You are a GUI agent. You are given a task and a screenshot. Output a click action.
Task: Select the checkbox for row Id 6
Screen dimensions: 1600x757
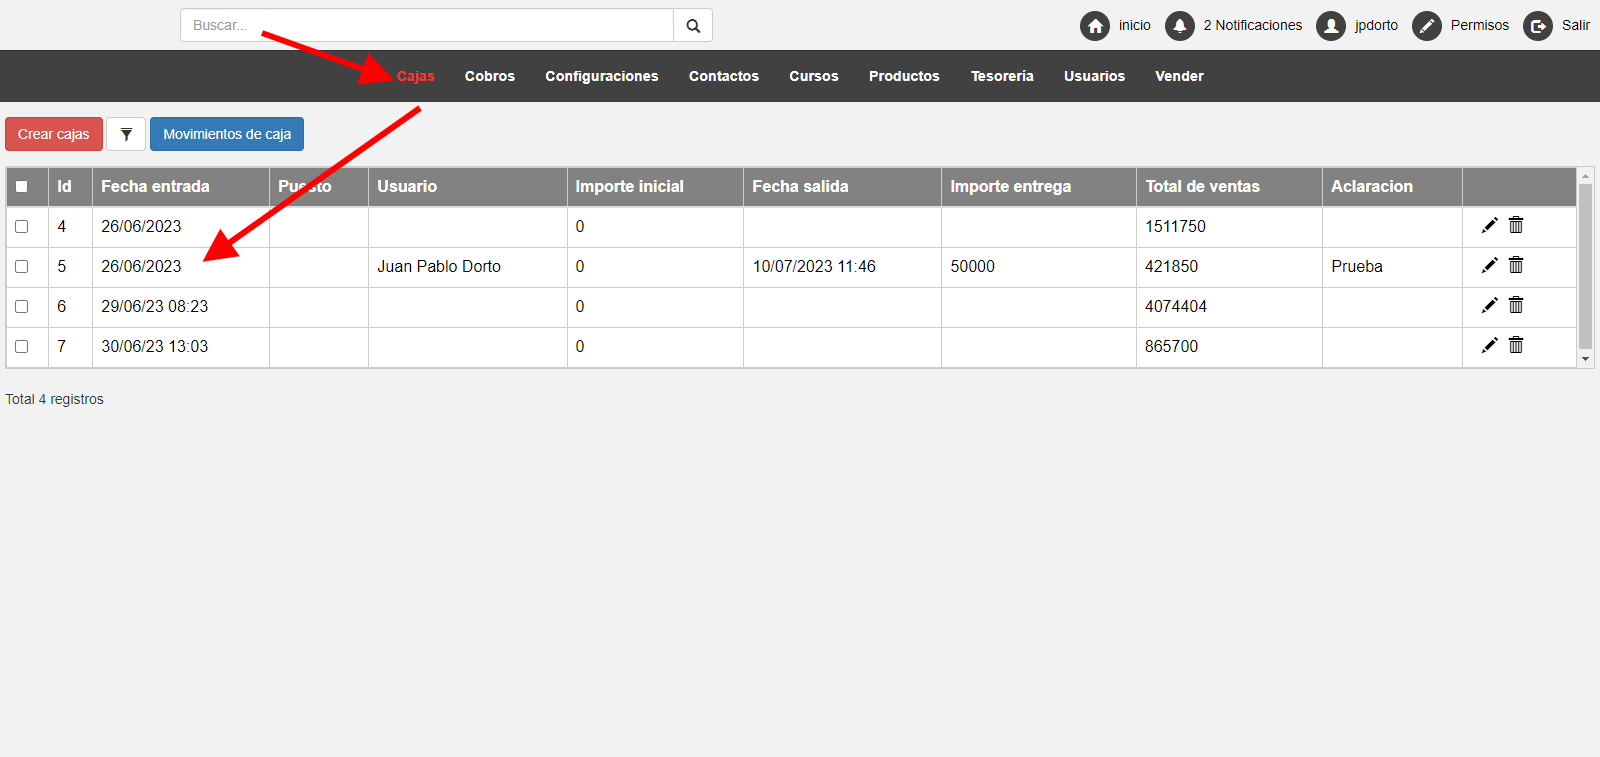pyautogui.click(x=22, y=307)
